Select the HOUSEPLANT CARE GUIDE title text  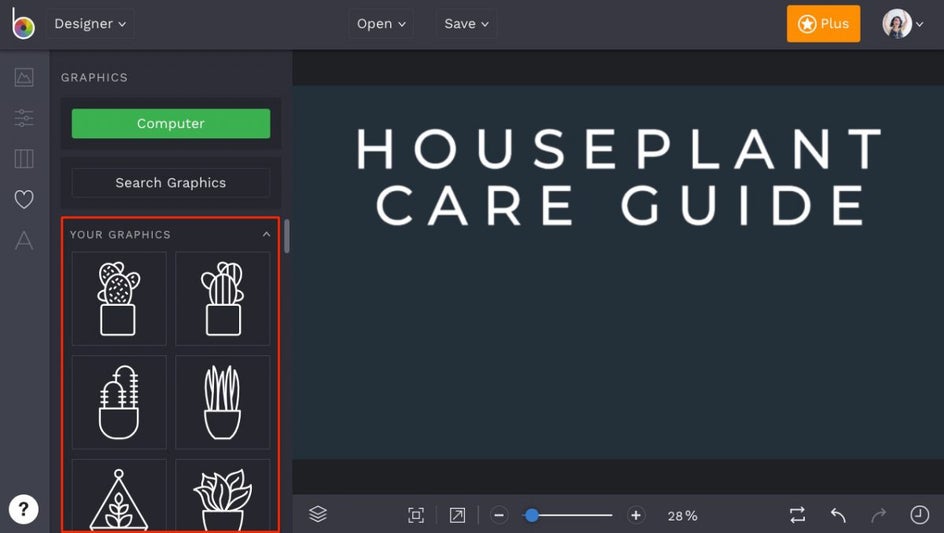coord(620,177)
